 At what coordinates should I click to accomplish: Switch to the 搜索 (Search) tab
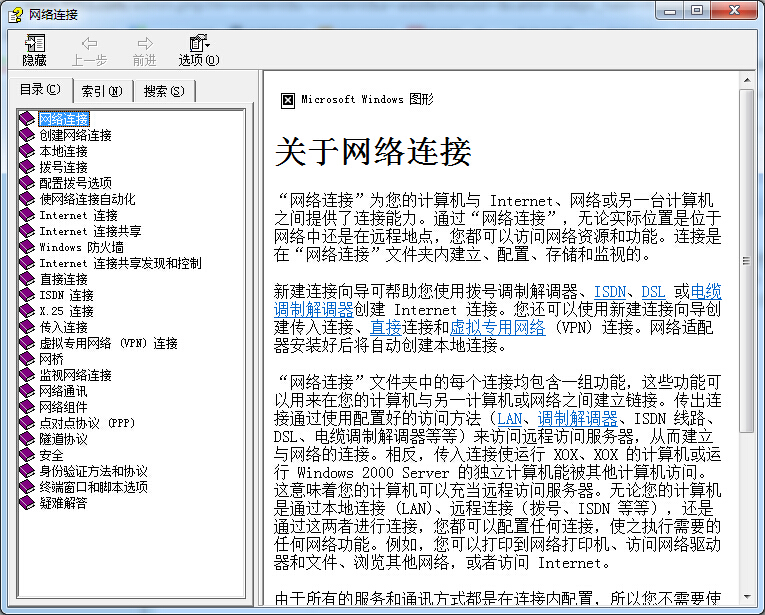coord(164,91)
